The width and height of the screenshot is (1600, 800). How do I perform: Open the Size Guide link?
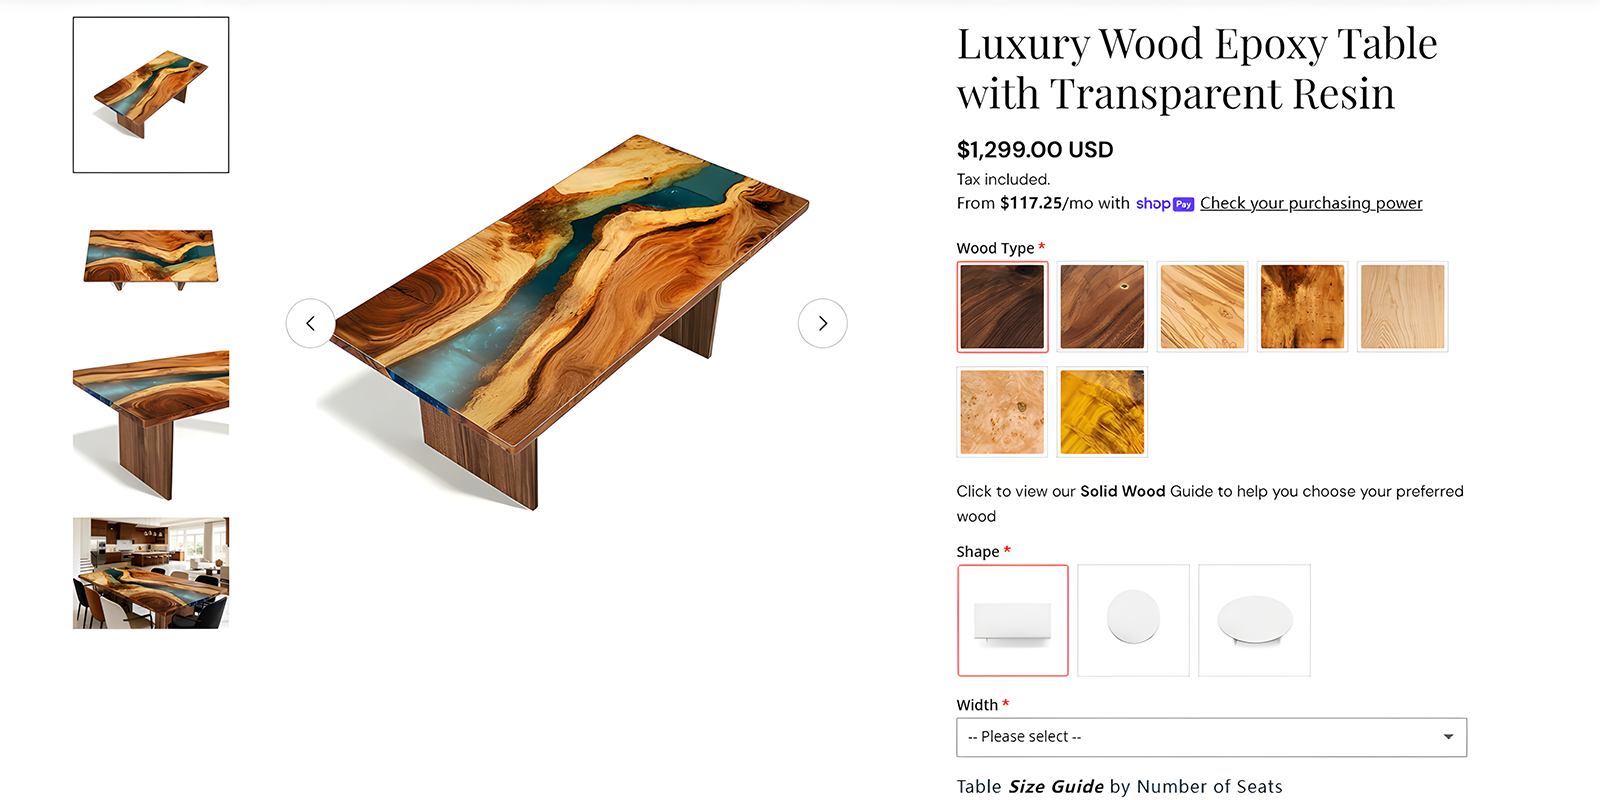coord(1055,787)
